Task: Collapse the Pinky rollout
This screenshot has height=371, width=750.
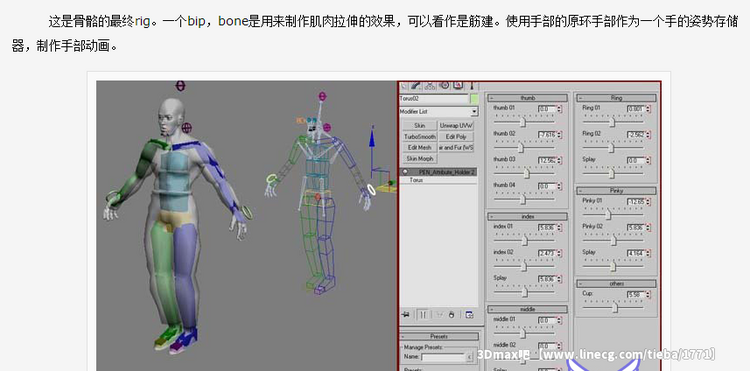Action: pyautogui.click(x=616, y=190)
